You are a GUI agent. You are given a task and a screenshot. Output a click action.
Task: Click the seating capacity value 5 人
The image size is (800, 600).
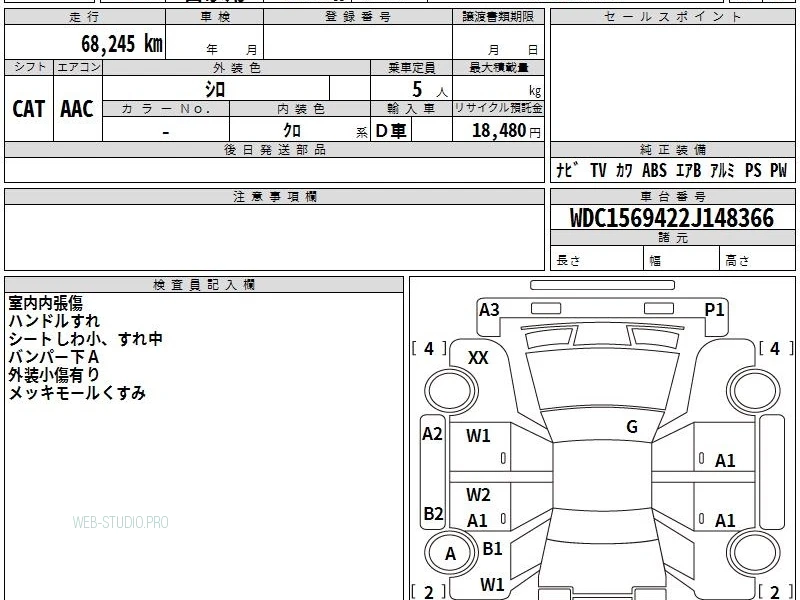[x=429, y=90]
